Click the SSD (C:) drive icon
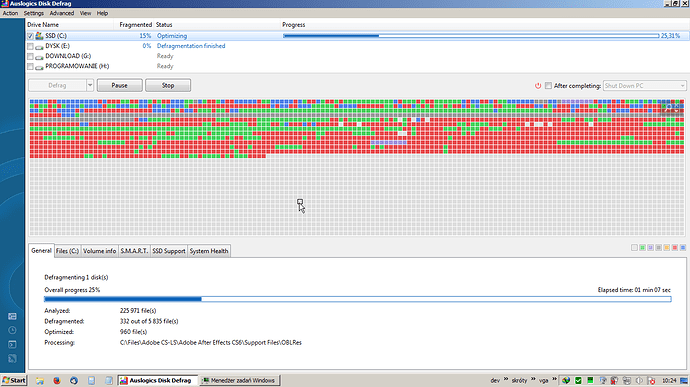Viewport: 690px width, 387px height. coord(39,36)
